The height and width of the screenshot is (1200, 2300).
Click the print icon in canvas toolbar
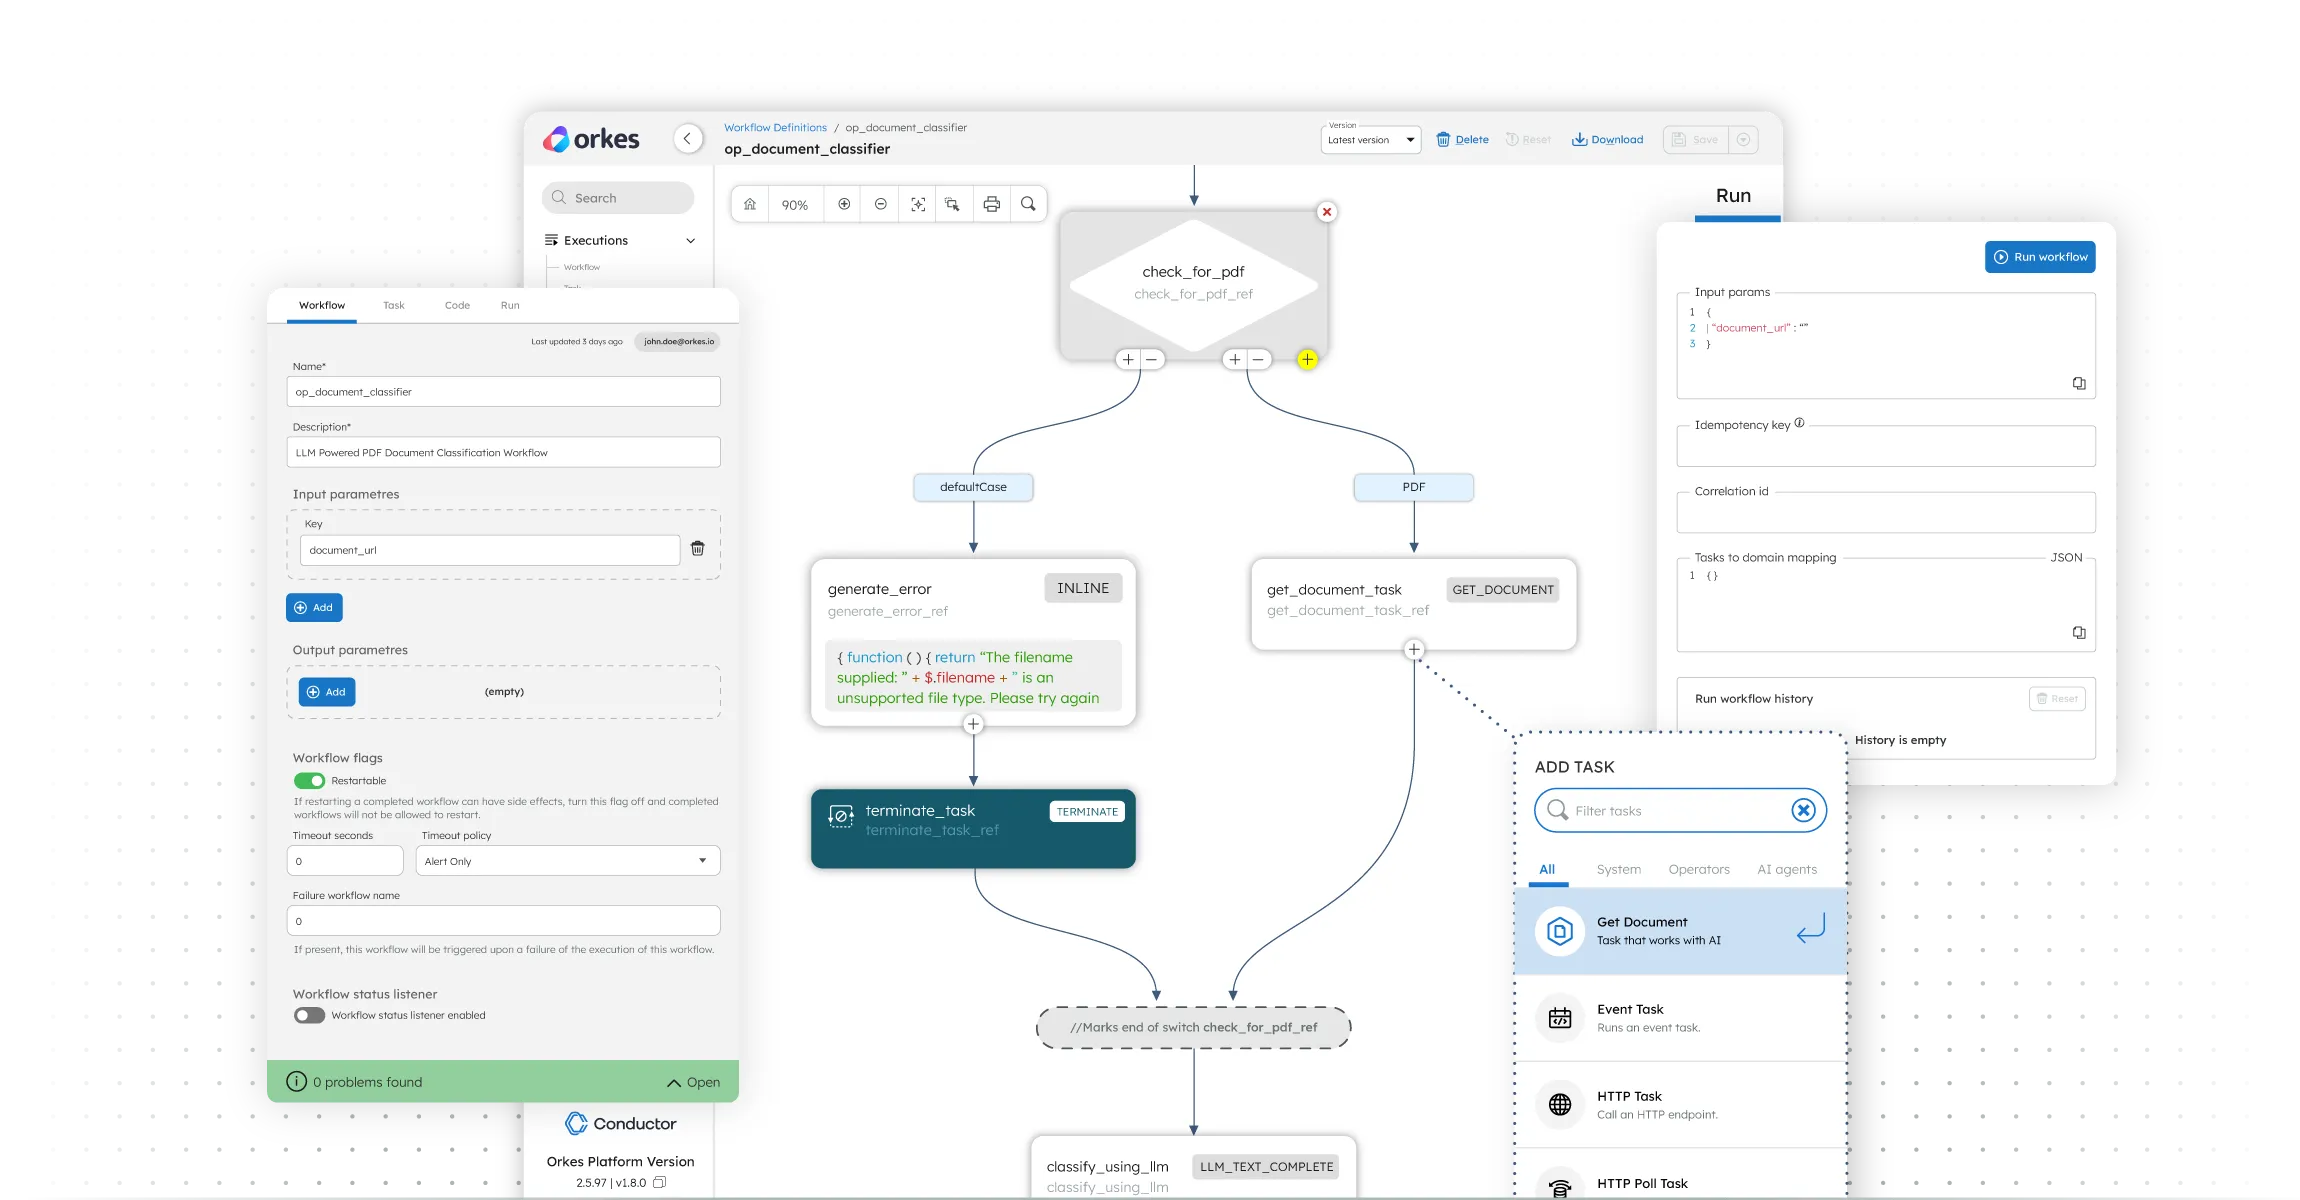click(991, 204)
